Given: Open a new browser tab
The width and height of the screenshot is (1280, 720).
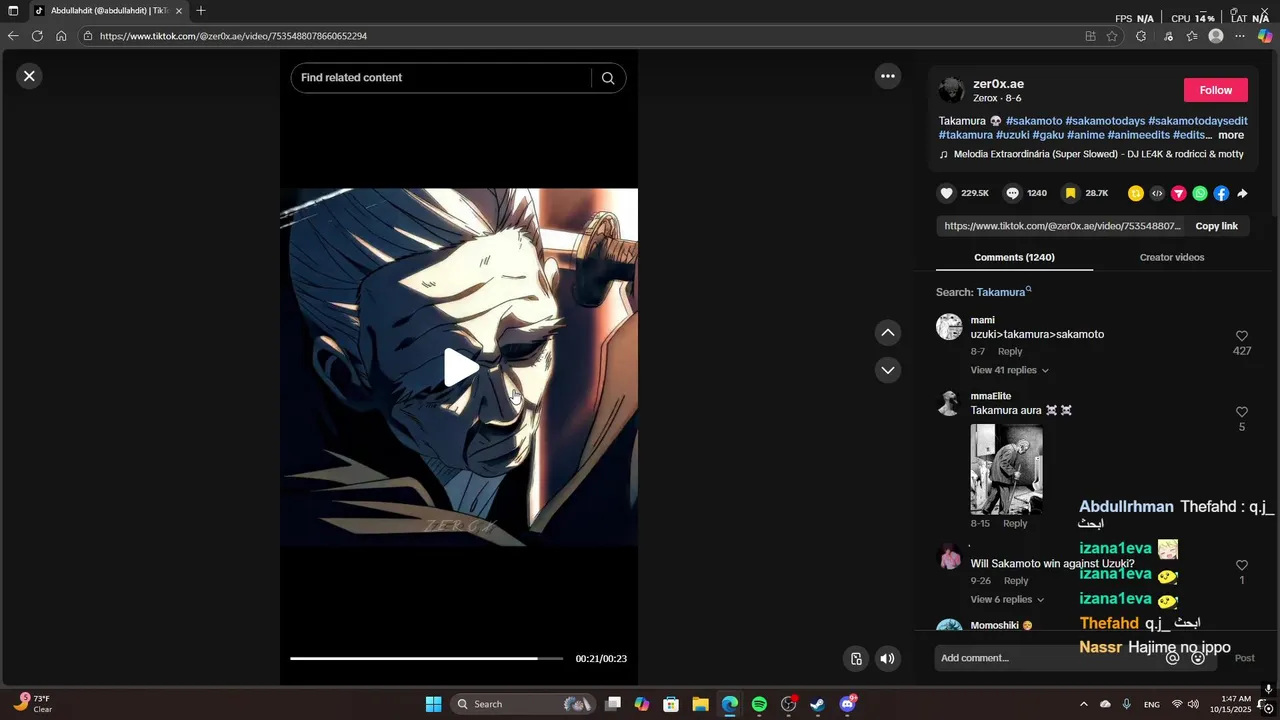Looking at the screenshot, I should 201,11.
